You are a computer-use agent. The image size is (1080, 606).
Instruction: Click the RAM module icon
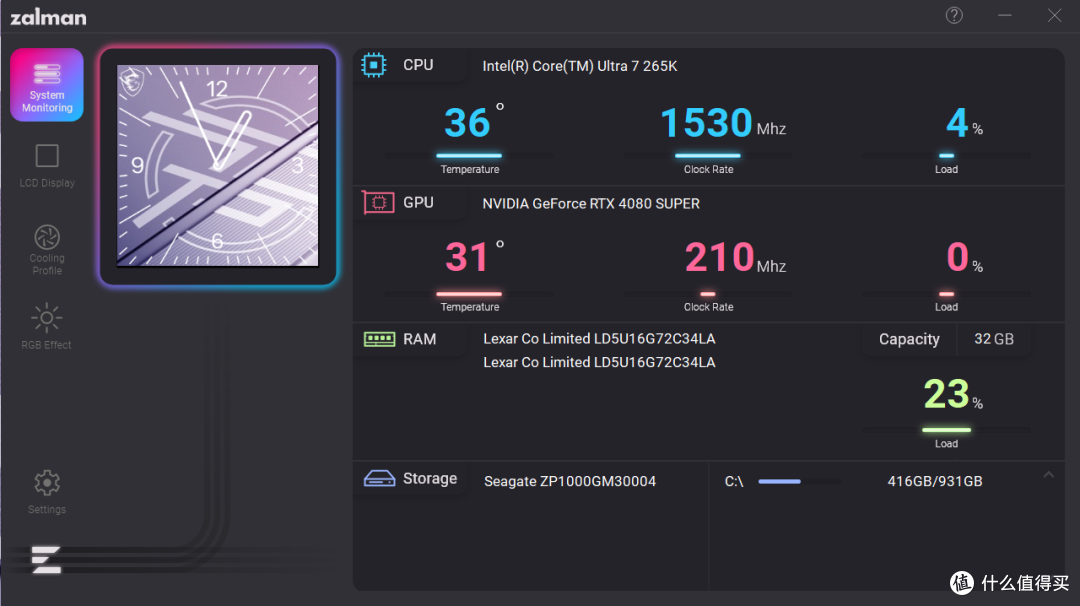tap(379, 339)
